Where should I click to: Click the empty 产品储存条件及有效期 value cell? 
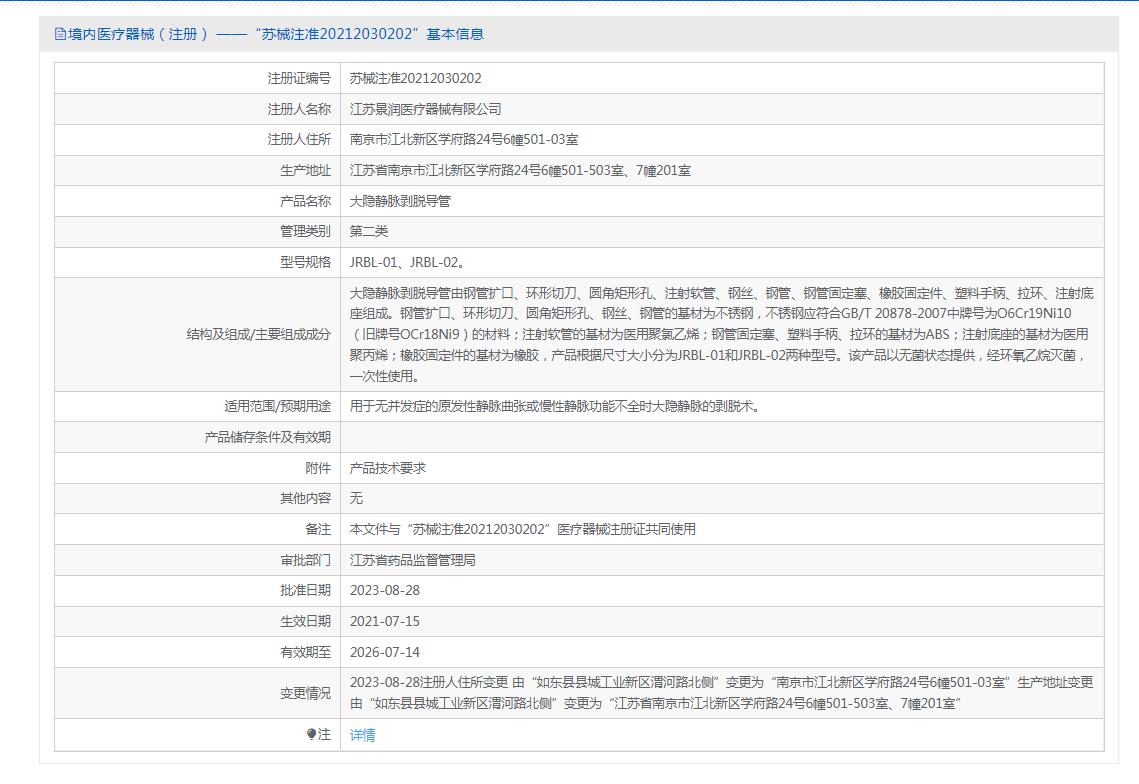pyautogui.click(x=720, y=438)
